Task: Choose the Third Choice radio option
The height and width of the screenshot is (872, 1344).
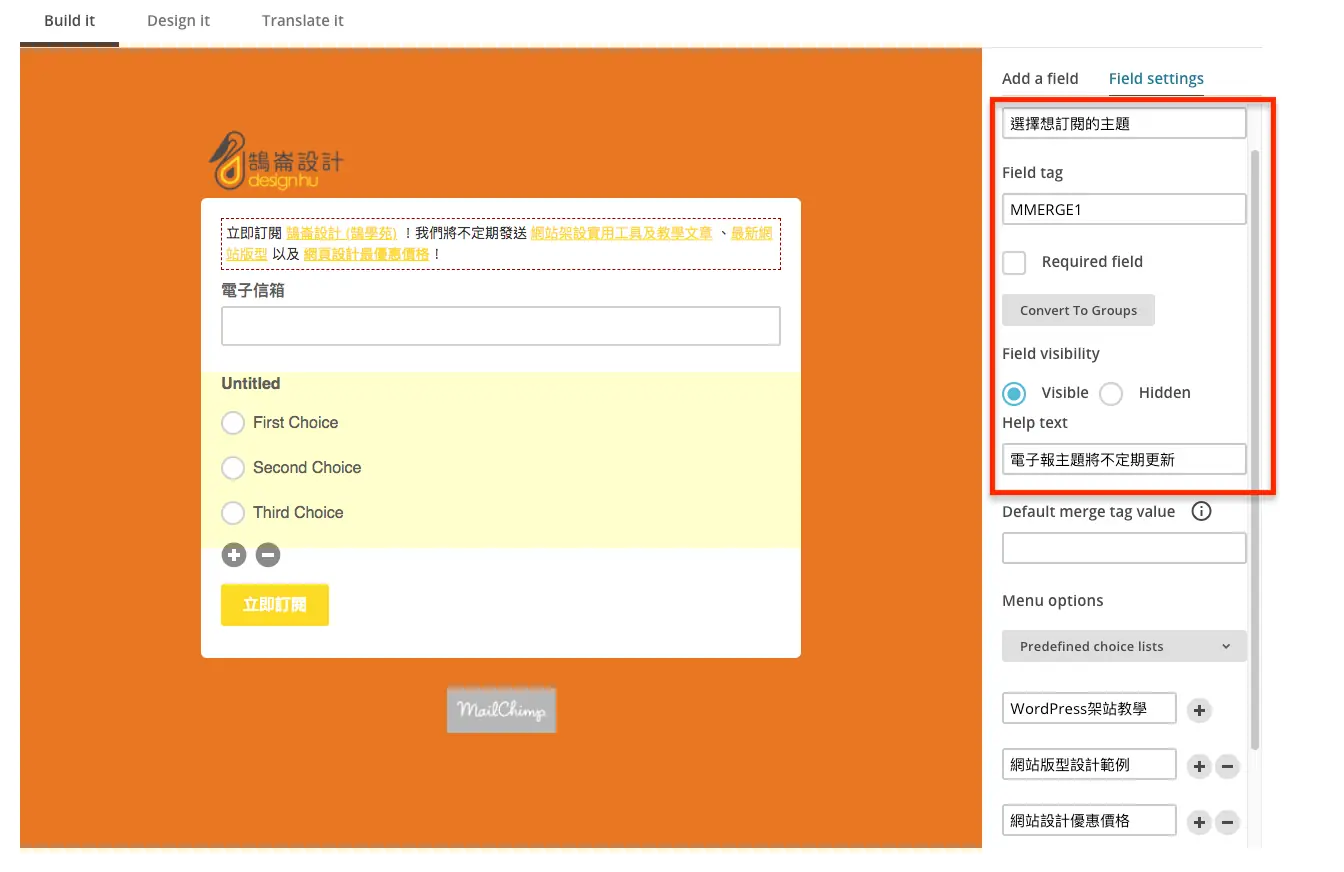Action: pyautogui.click(x=233, y=513)
